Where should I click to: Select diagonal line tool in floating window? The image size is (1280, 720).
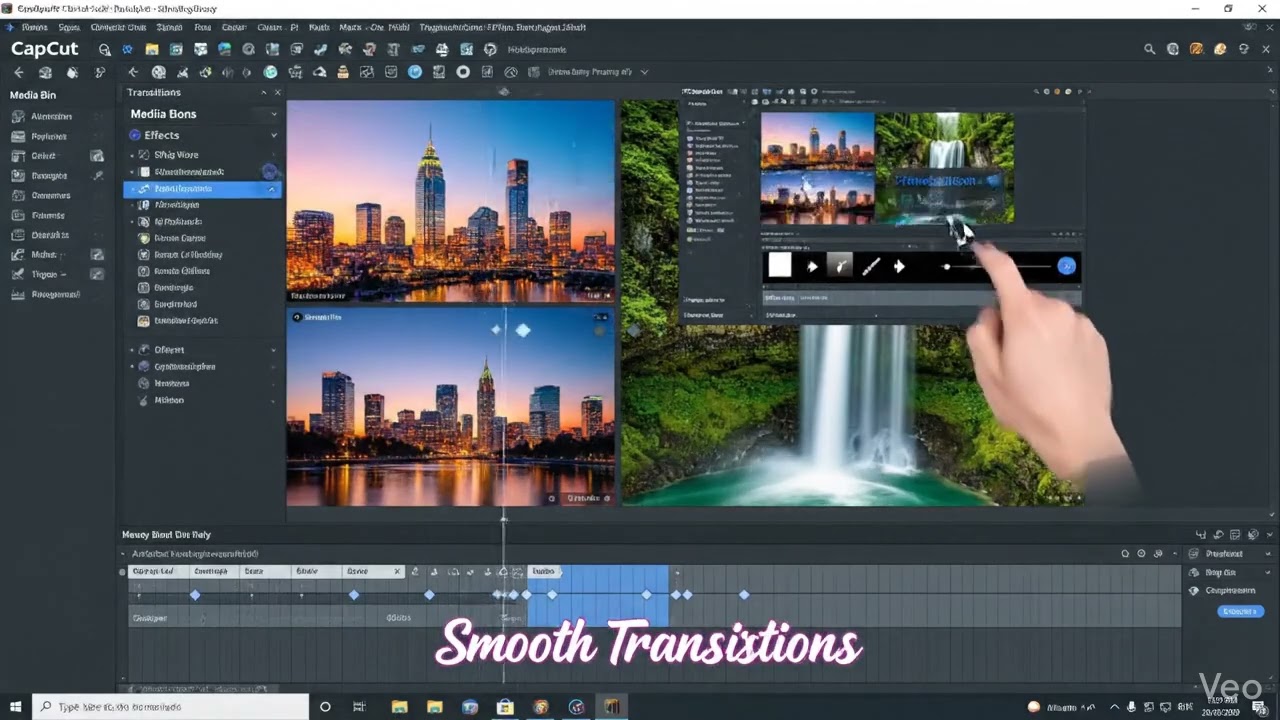pyautogui.click(x=871, y=266)
